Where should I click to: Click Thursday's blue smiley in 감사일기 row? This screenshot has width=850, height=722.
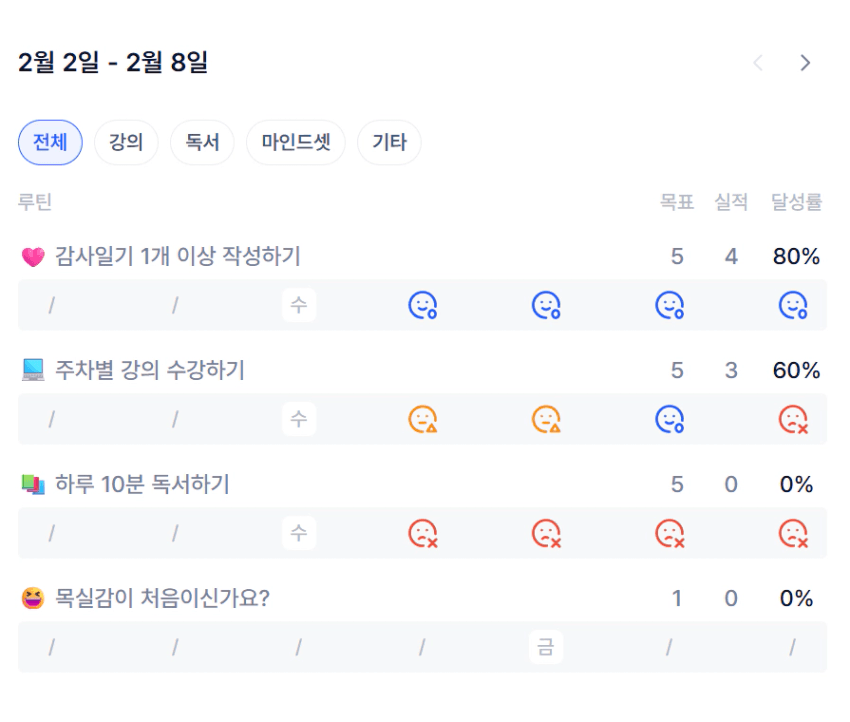(x=422, y=305)
